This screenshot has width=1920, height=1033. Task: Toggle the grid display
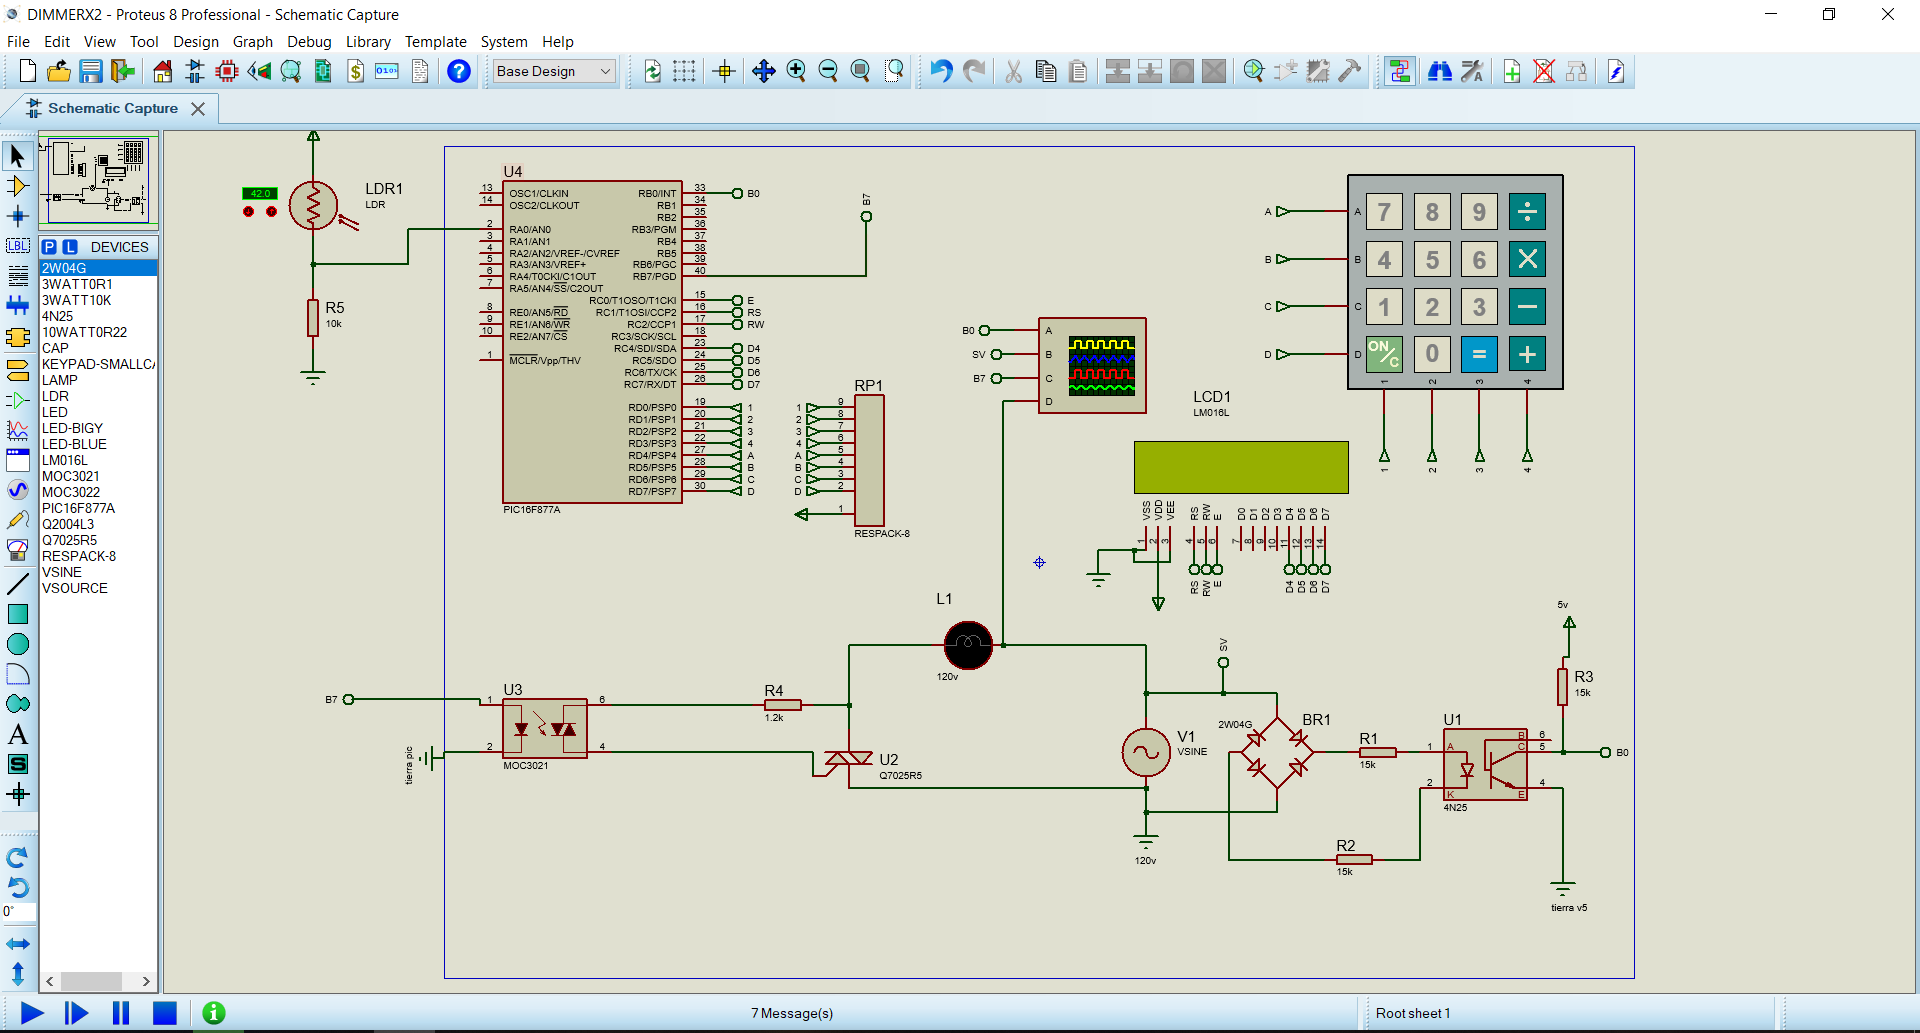(x=684, y=71)
